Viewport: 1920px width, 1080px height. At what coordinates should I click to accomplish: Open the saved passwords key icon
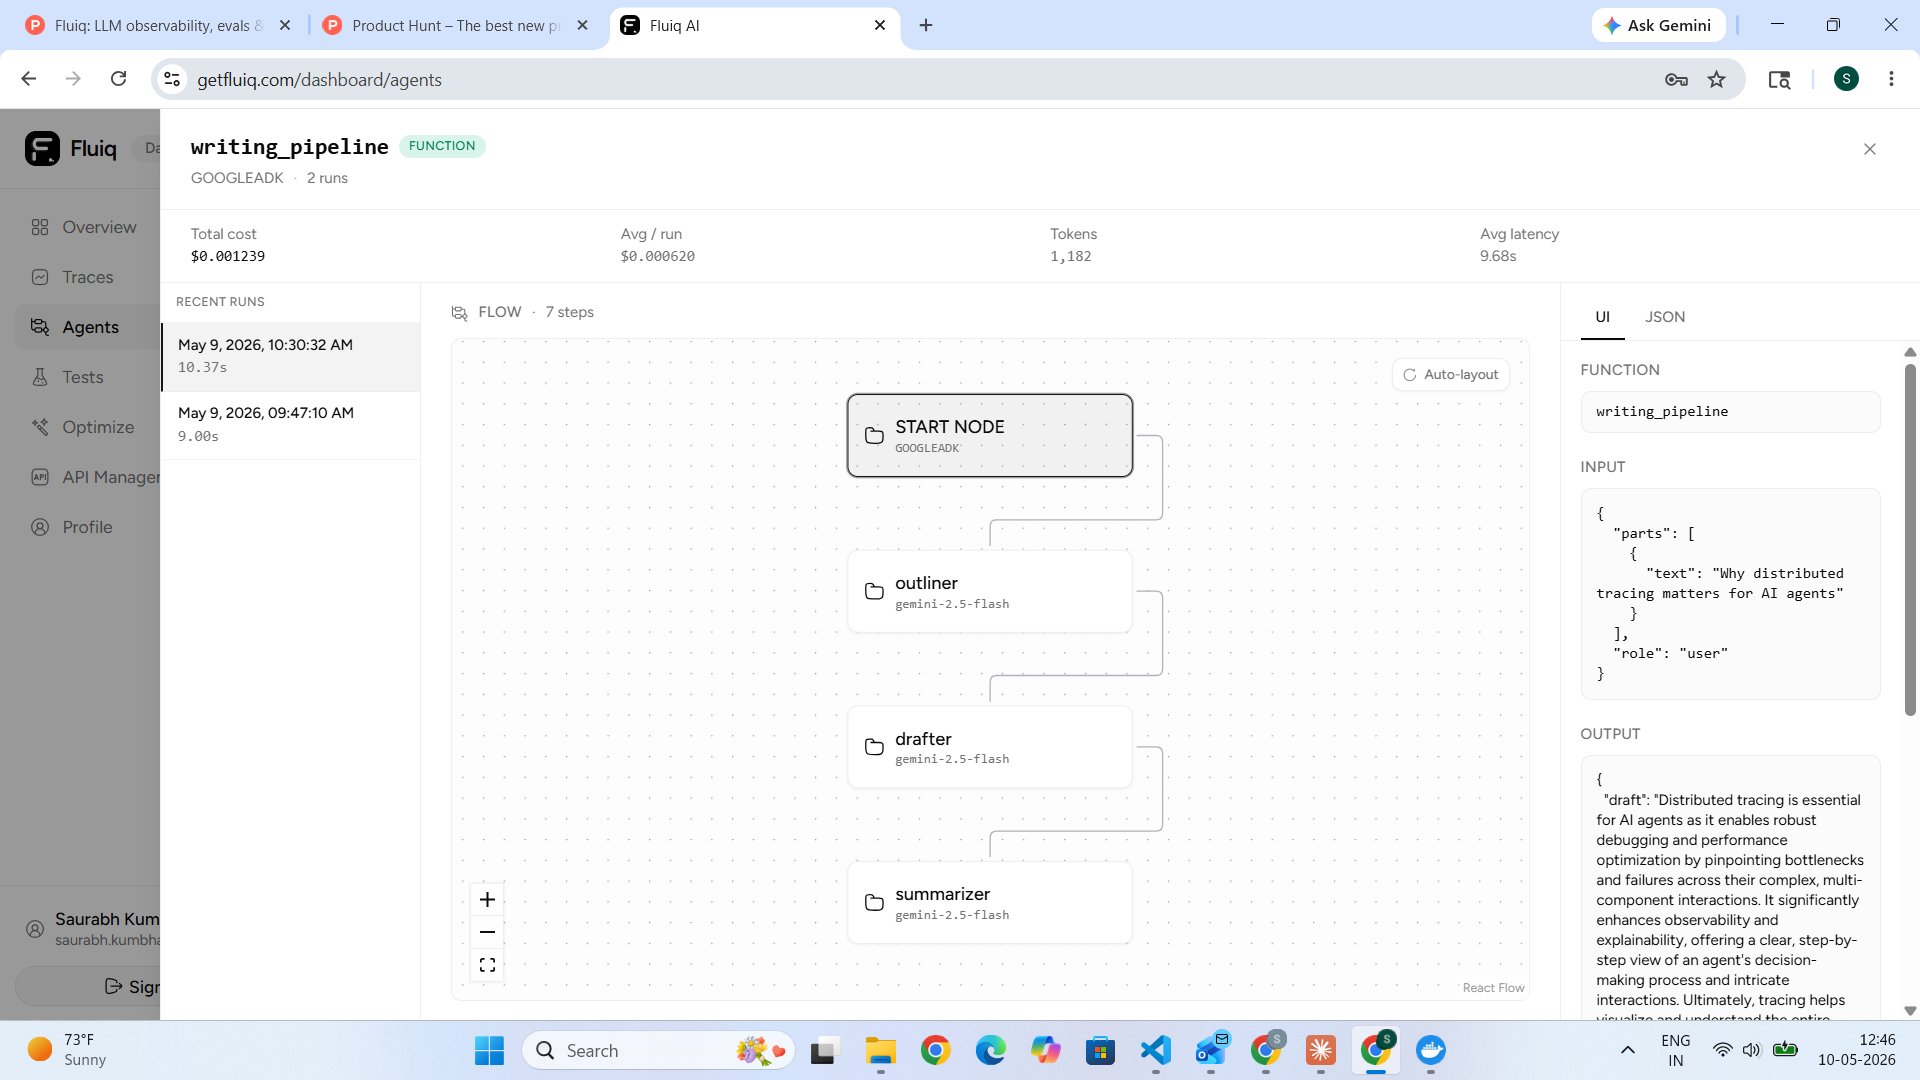[x=1676, y=79]
